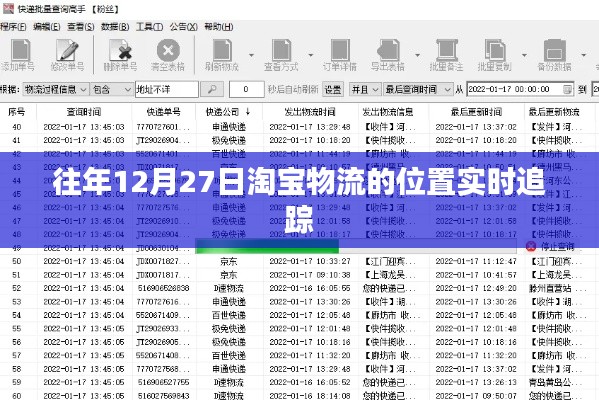Click tracking number 5520671408... in row 57
Screen dimensions: 599x400
click(x=163, y=355)
